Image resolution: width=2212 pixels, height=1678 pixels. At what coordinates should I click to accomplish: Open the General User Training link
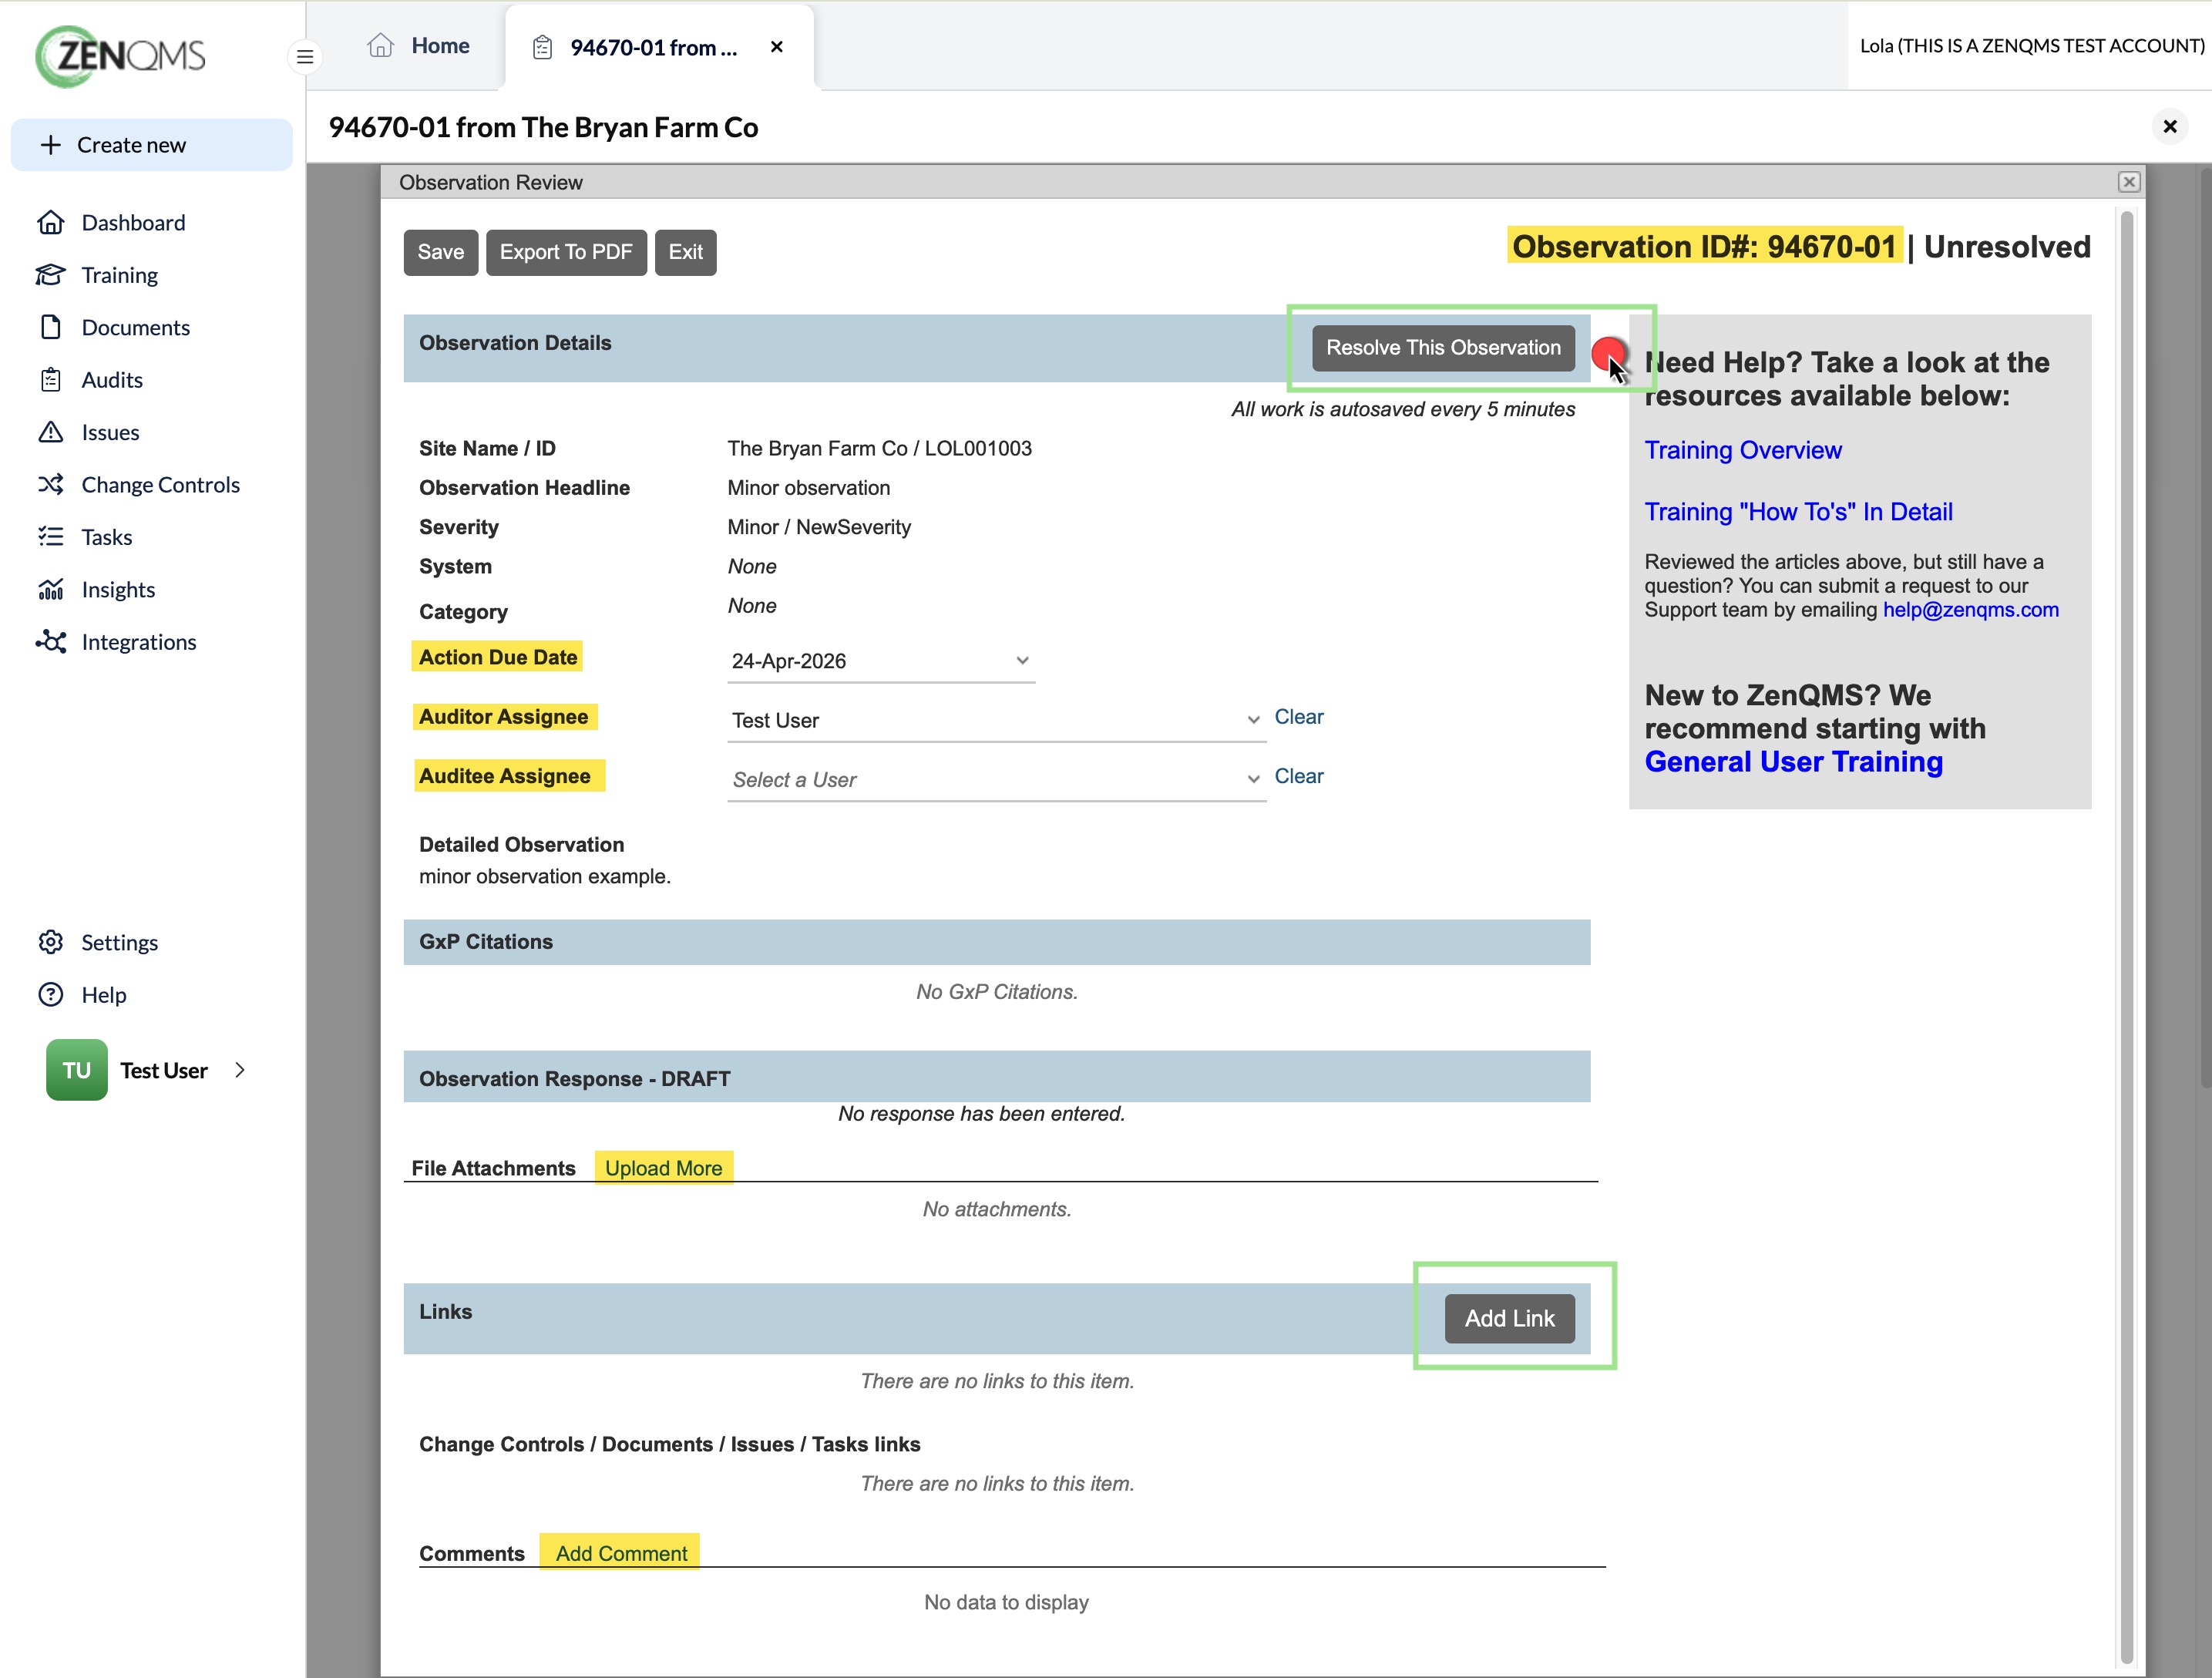(x=1794, y=762)
